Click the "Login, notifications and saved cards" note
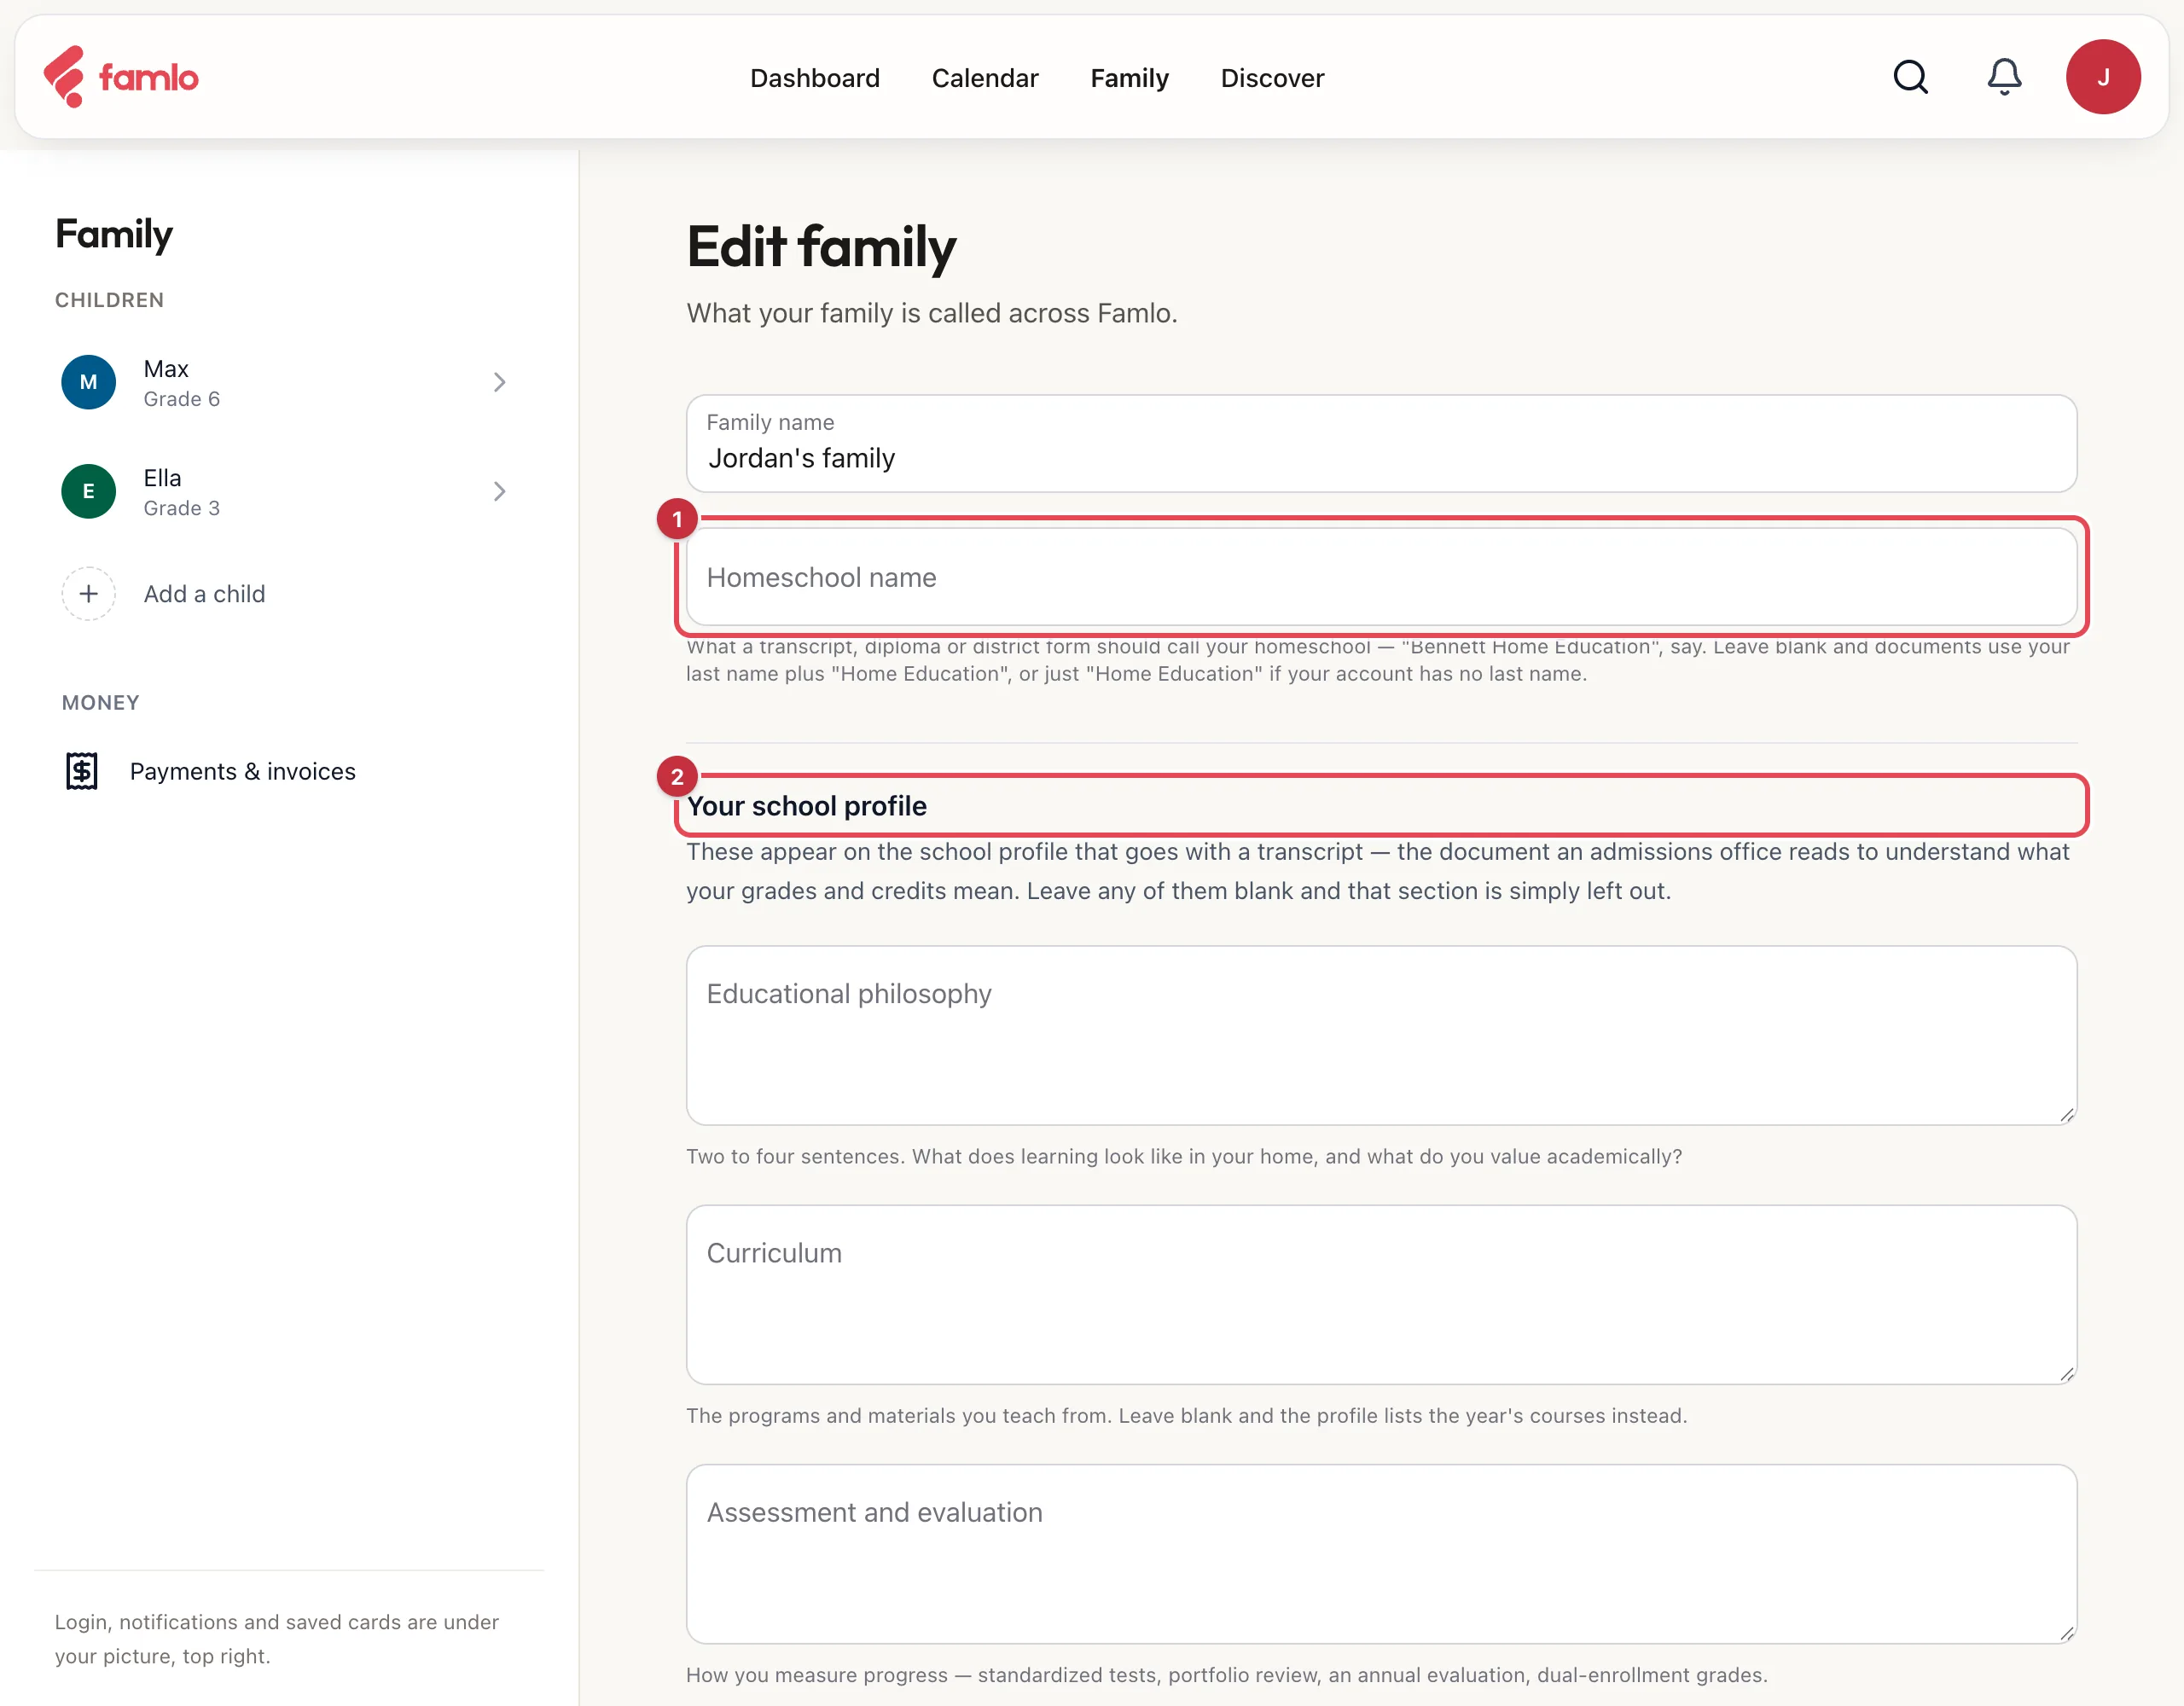 point(277,1639)
